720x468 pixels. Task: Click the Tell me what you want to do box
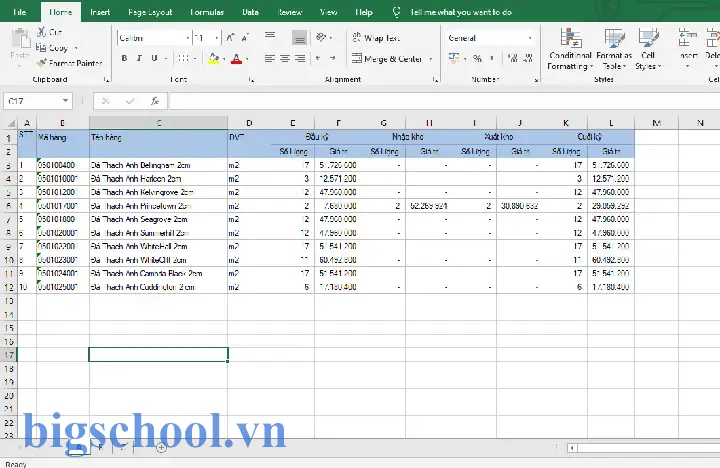click(x=461, y=12)
